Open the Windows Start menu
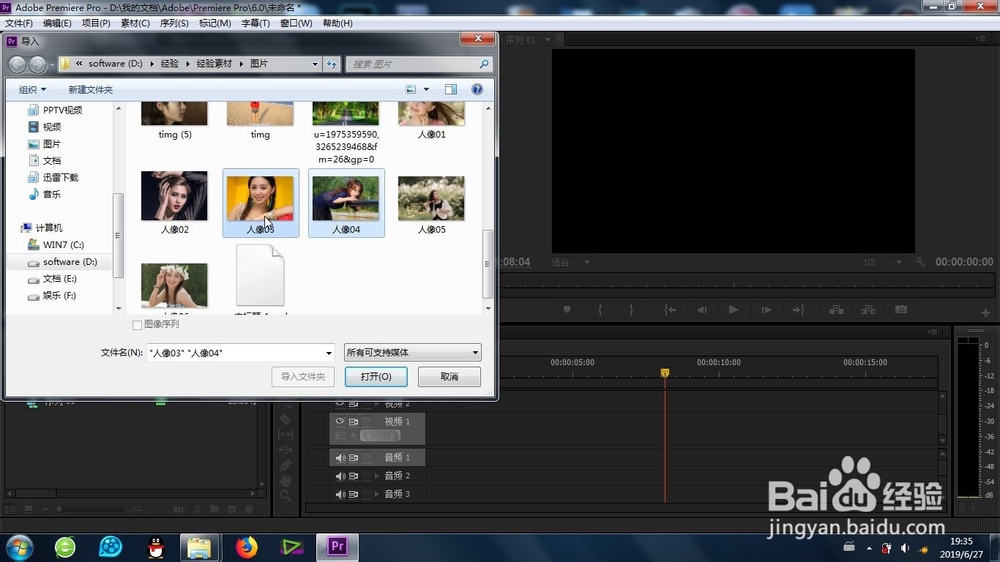Screen dimensions: 1000x562 coord(19,547)
